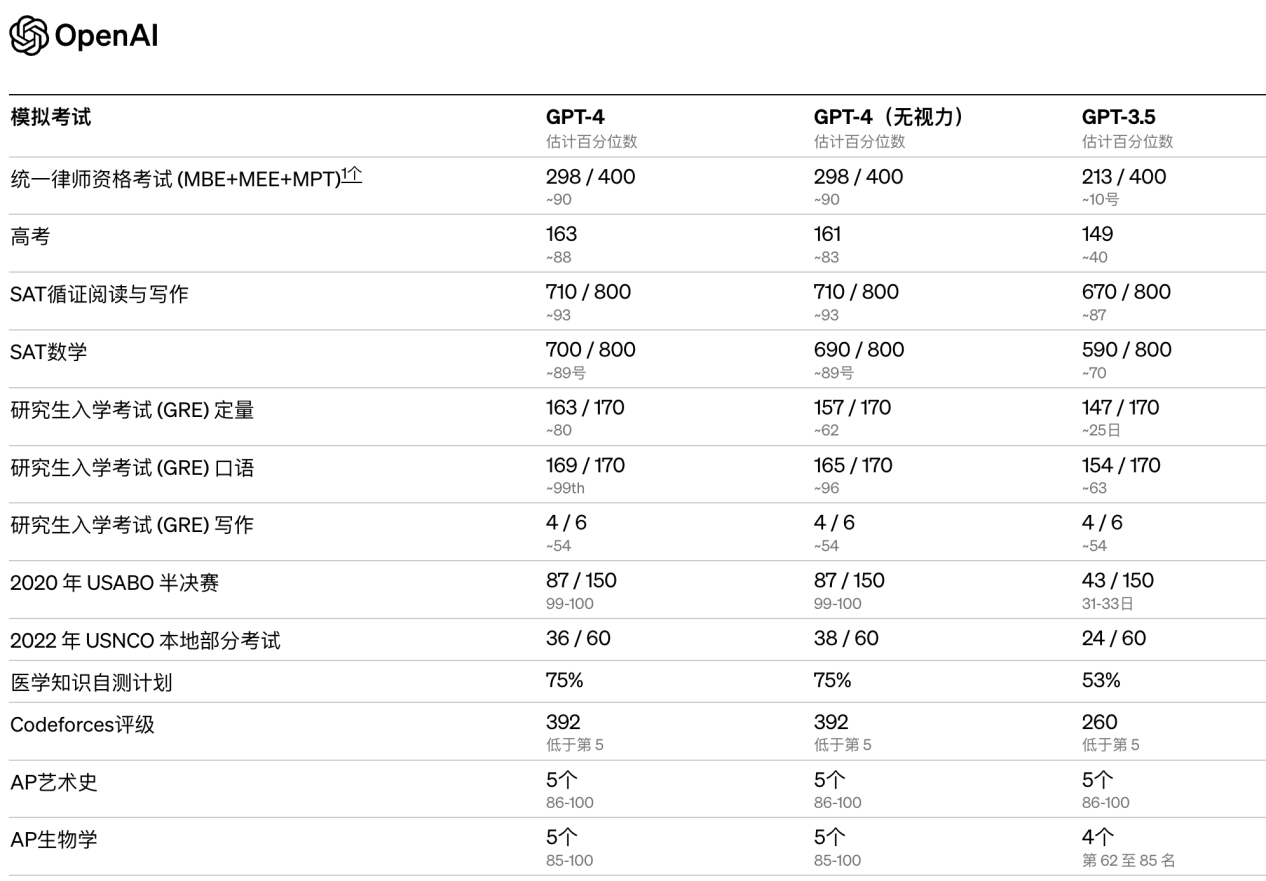Click the Codeforces评级 row label
Image resolution: width=1266 pixels, height=881 pixels.
click(x=82, y=725)
